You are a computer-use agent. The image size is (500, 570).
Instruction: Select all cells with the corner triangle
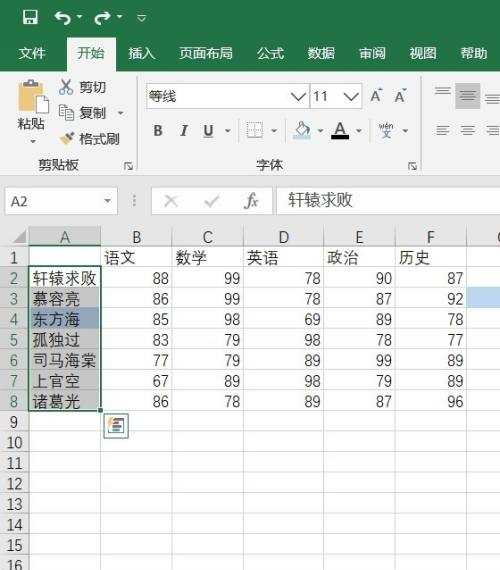pyautogui.click(x=19, y=236)
